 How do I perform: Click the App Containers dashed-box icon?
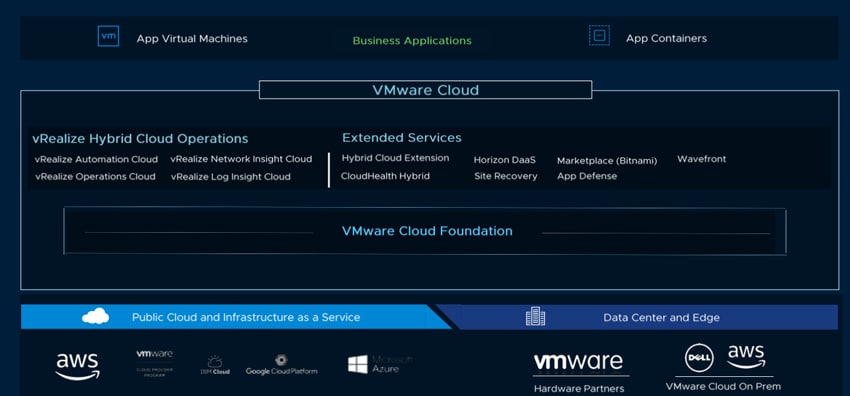click(x=599, y=36)
